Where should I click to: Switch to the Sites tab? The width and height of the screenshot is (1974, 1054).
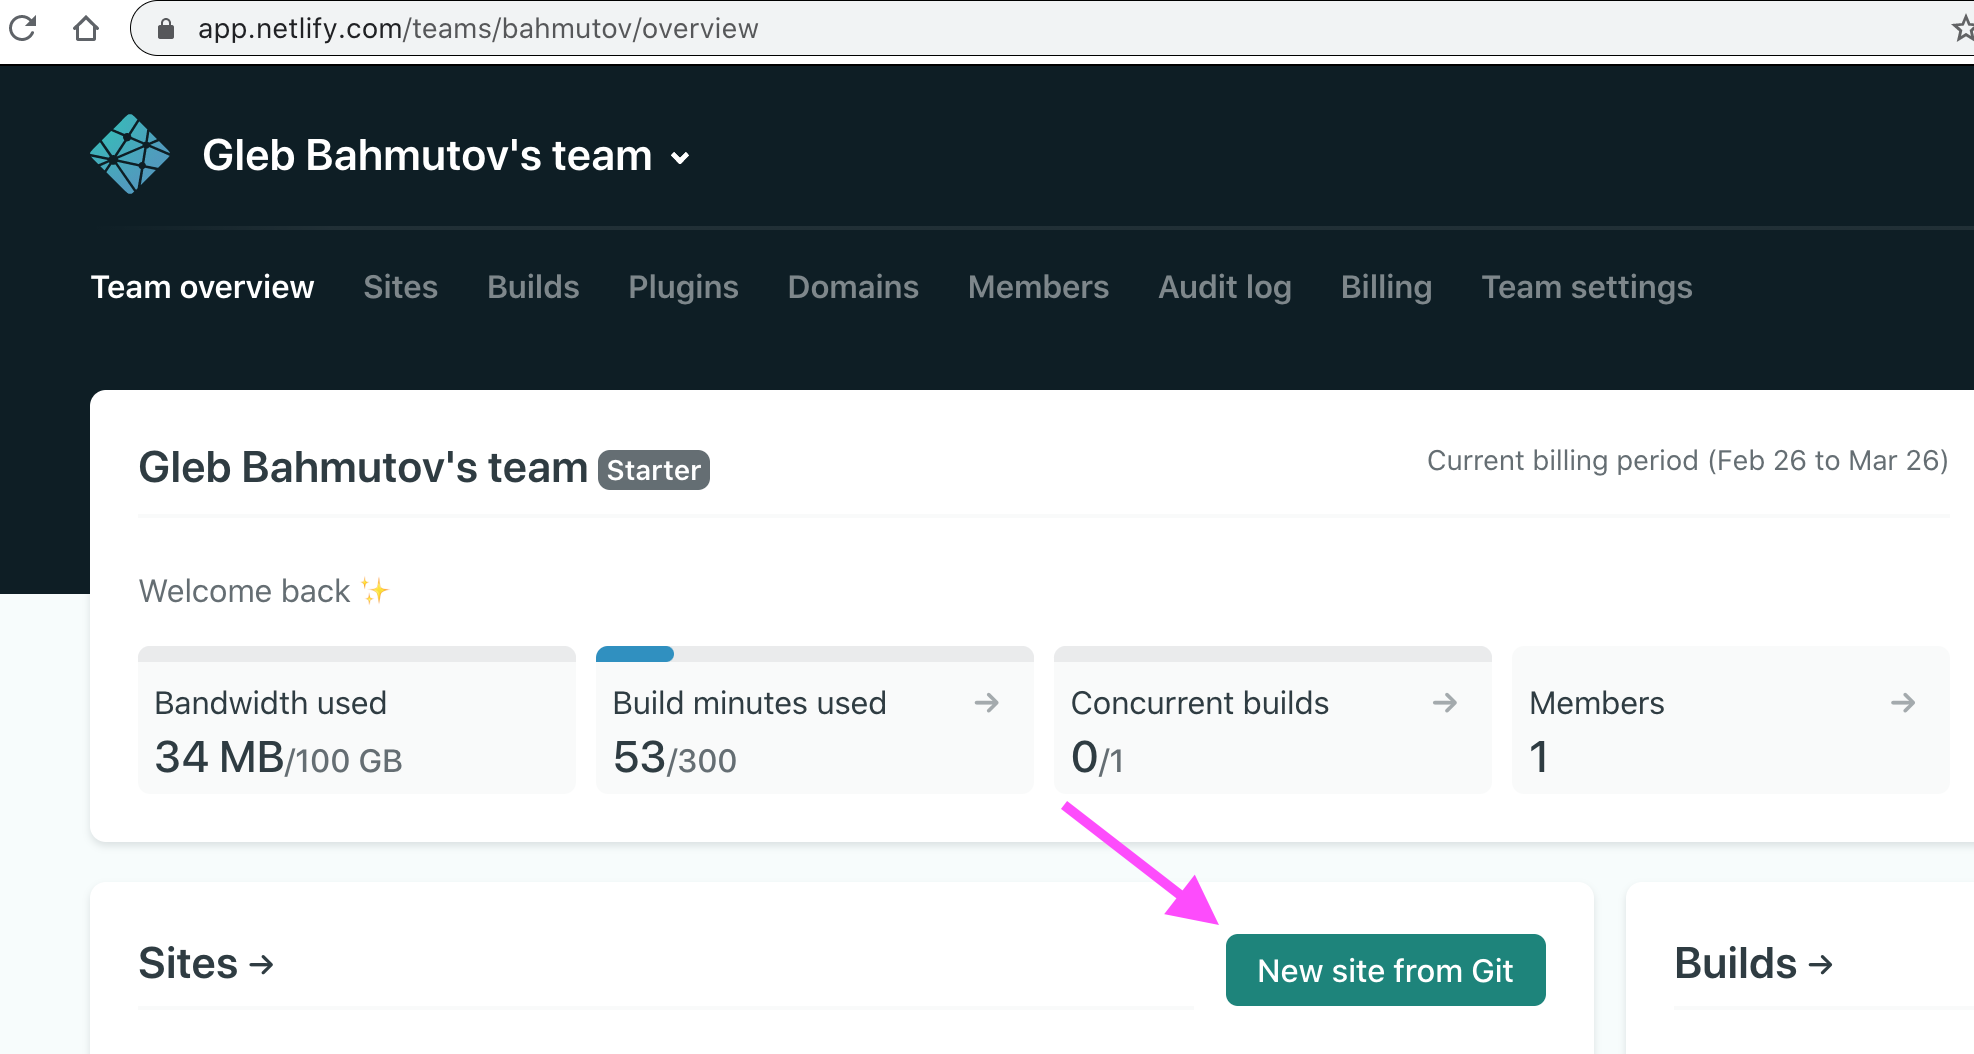(x=400, y=287)
